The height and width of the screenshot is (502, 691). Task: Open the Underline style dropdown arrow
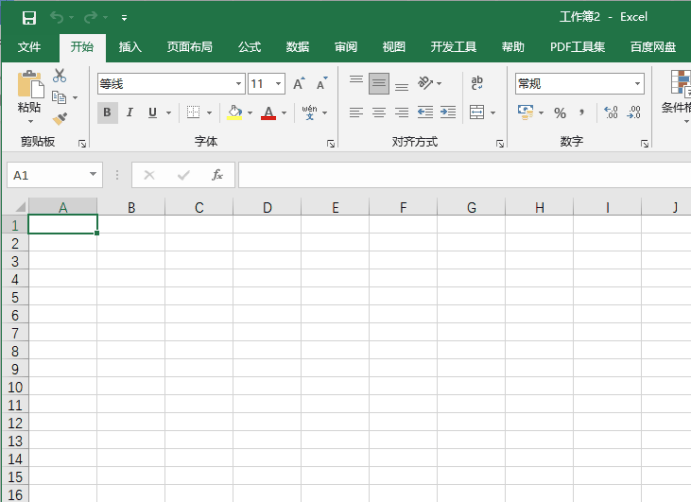(168, 113)
